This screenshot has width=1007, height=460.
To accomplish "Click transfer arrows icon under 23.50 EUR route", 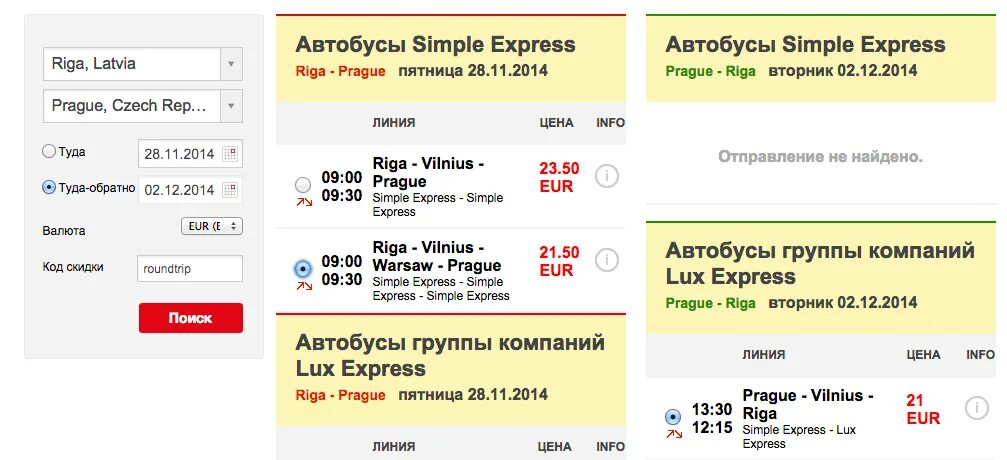I will [304, 202].
